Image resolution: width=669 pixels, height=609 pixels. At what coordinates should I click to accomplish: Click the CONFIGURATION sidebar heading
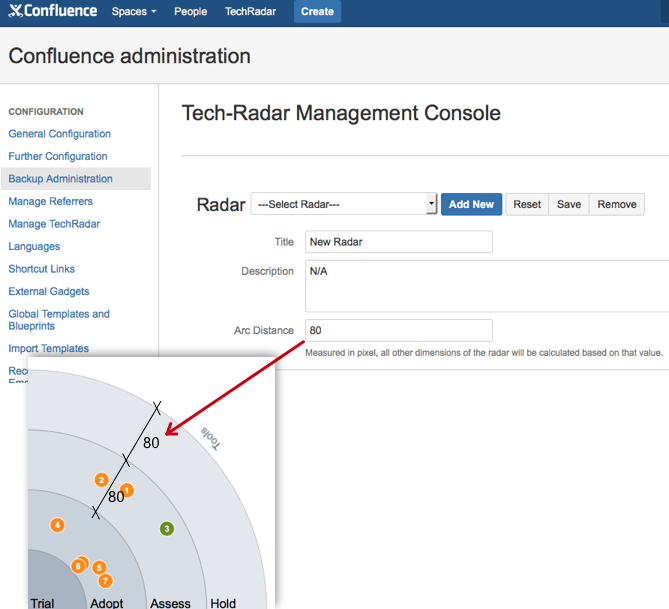click(x=46, y=111)
